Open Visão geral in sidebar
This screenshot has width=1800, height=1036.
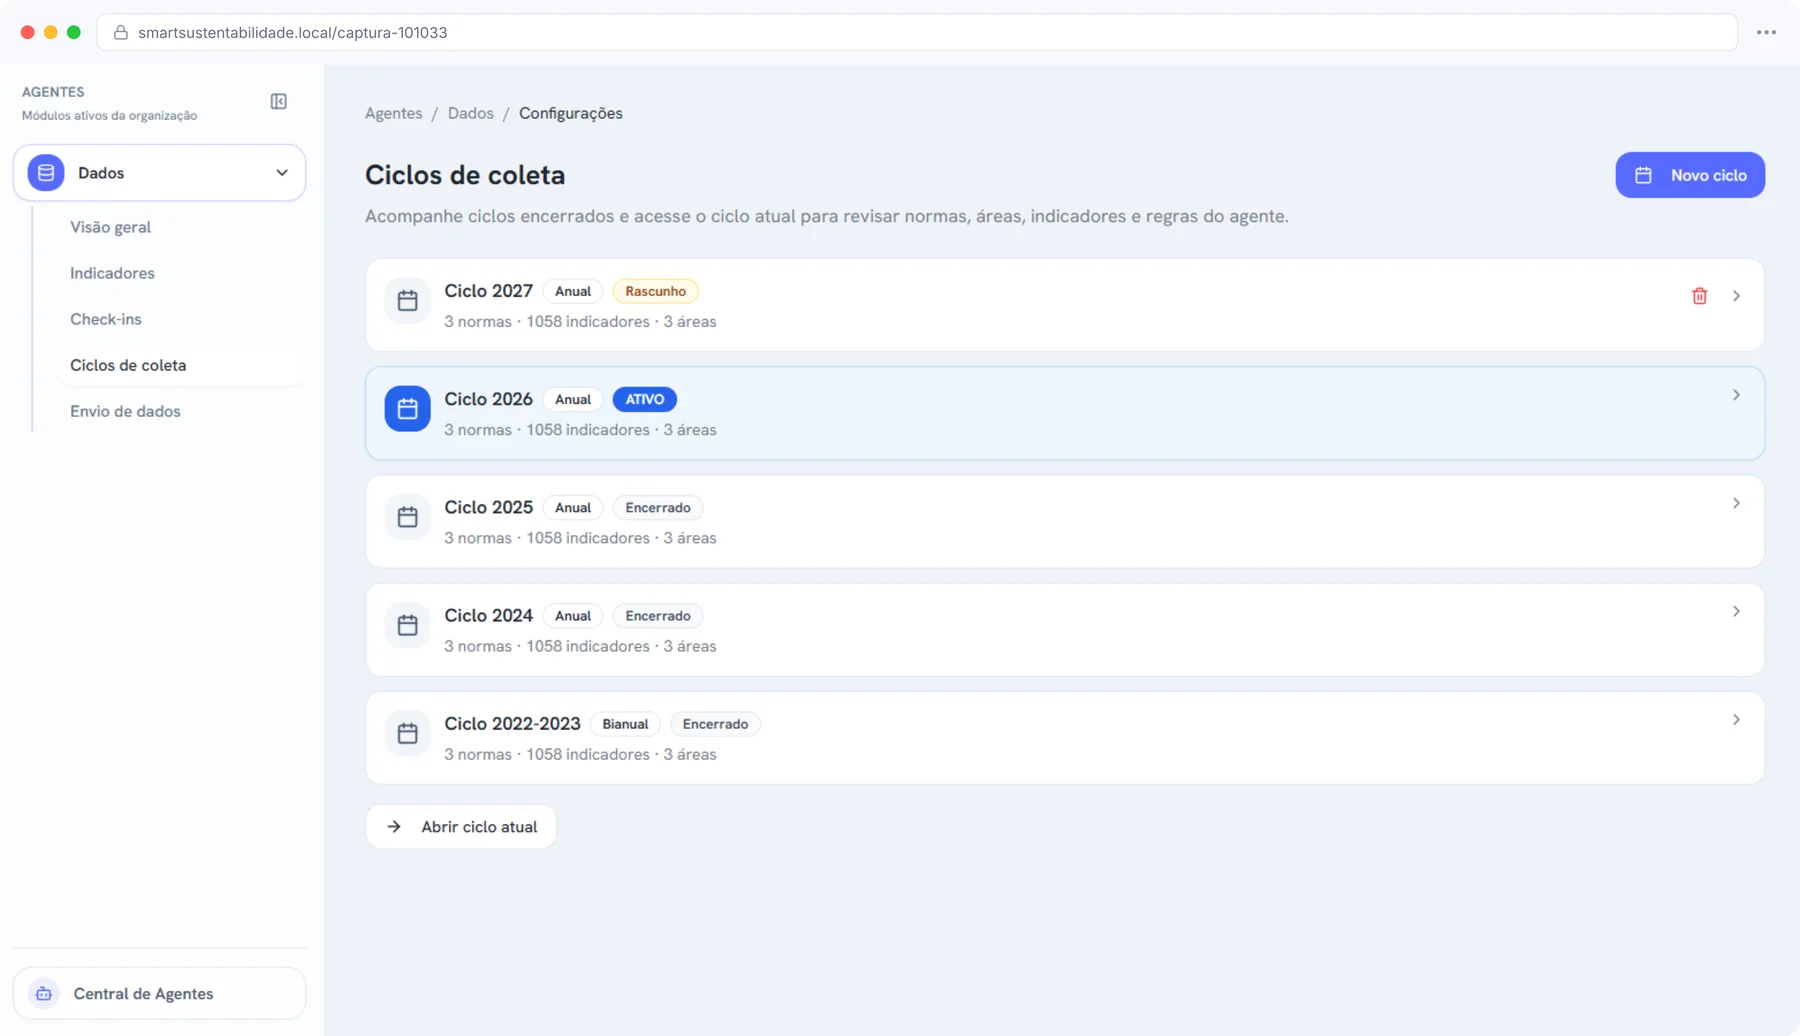point(110,227)
